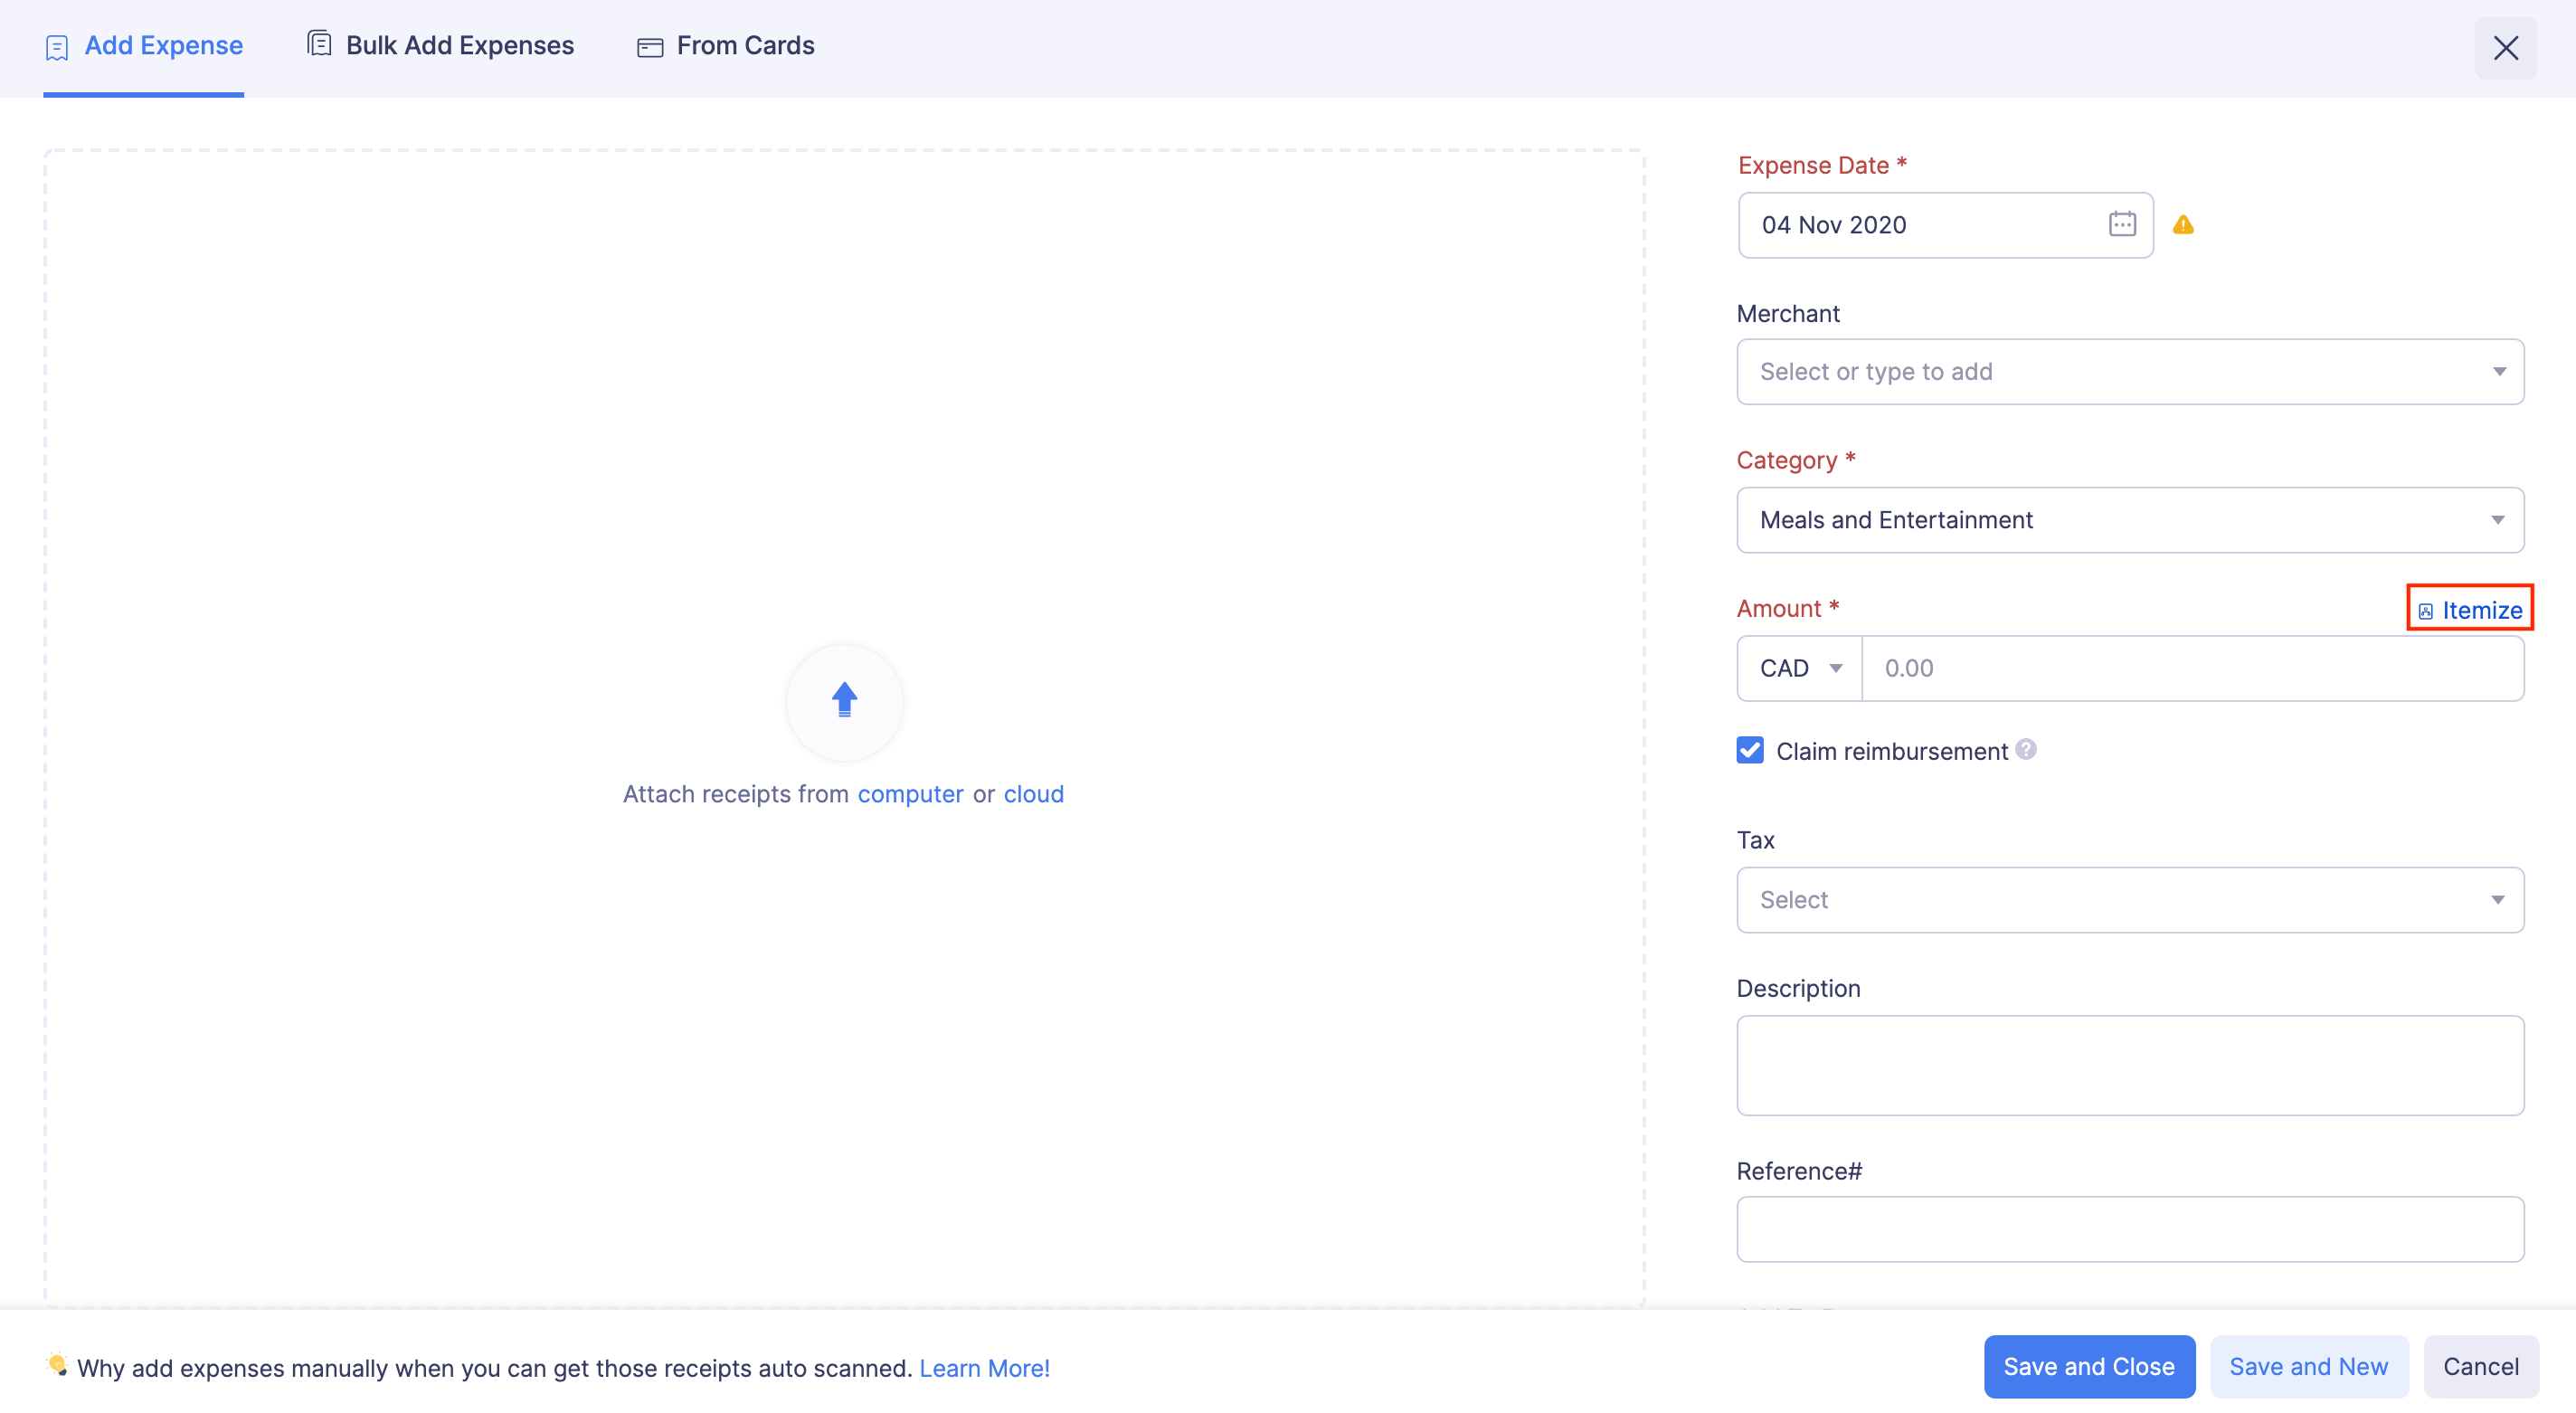Click the Save and Close button
This screenshot has width=2576, height=1413.
click(2088, 1366)
